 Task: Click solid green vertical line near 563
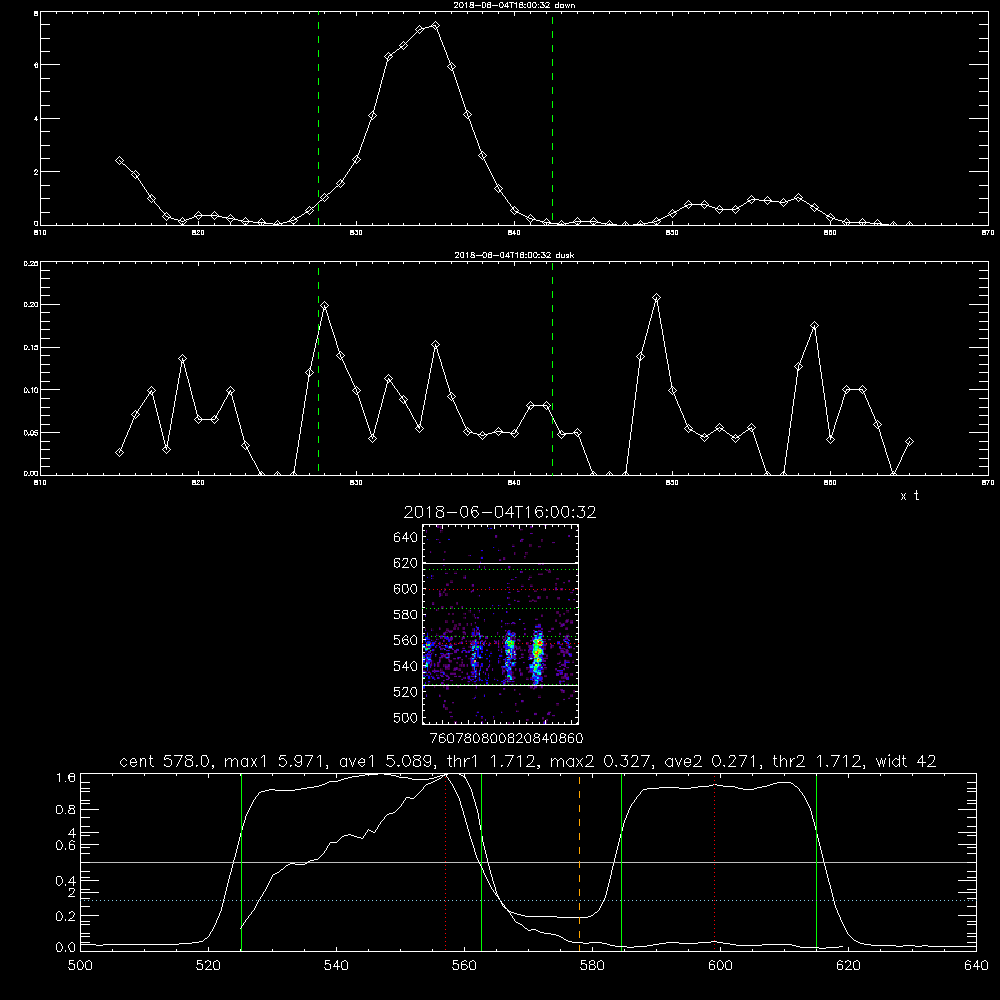coord(482,861)
